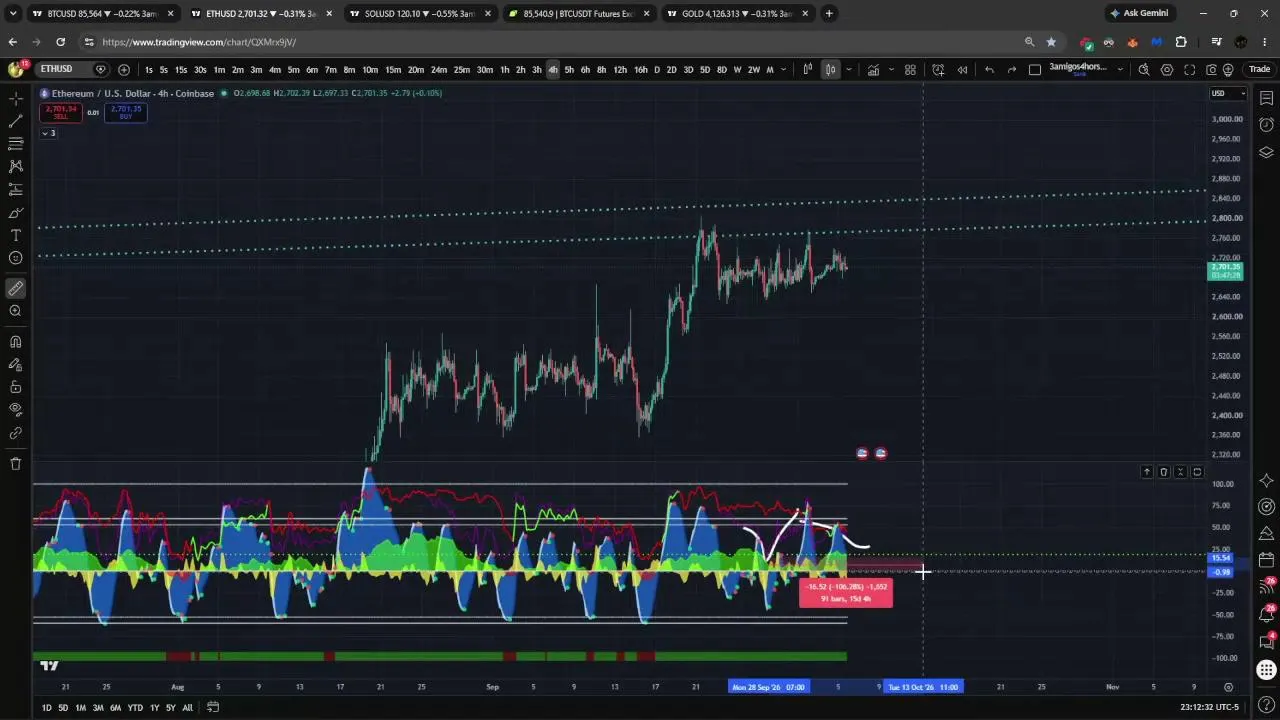1280x720 pixels.
Task: Toggle fullscreen chart mode
Action: coord(1189,69)
